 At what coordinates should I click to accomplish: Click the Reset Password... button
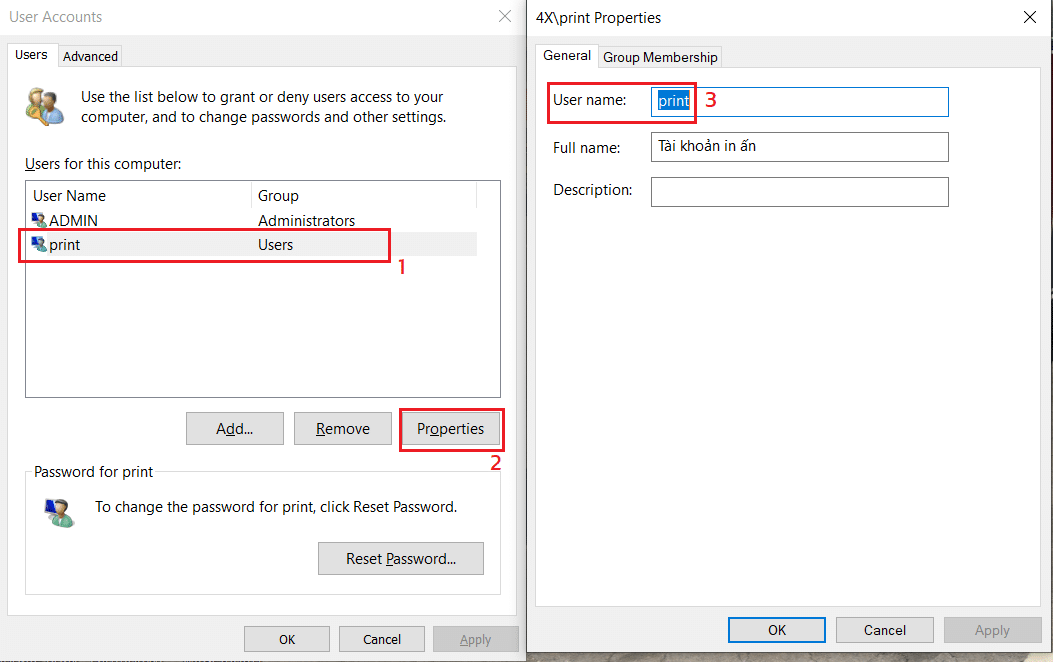tap(400, 559)
